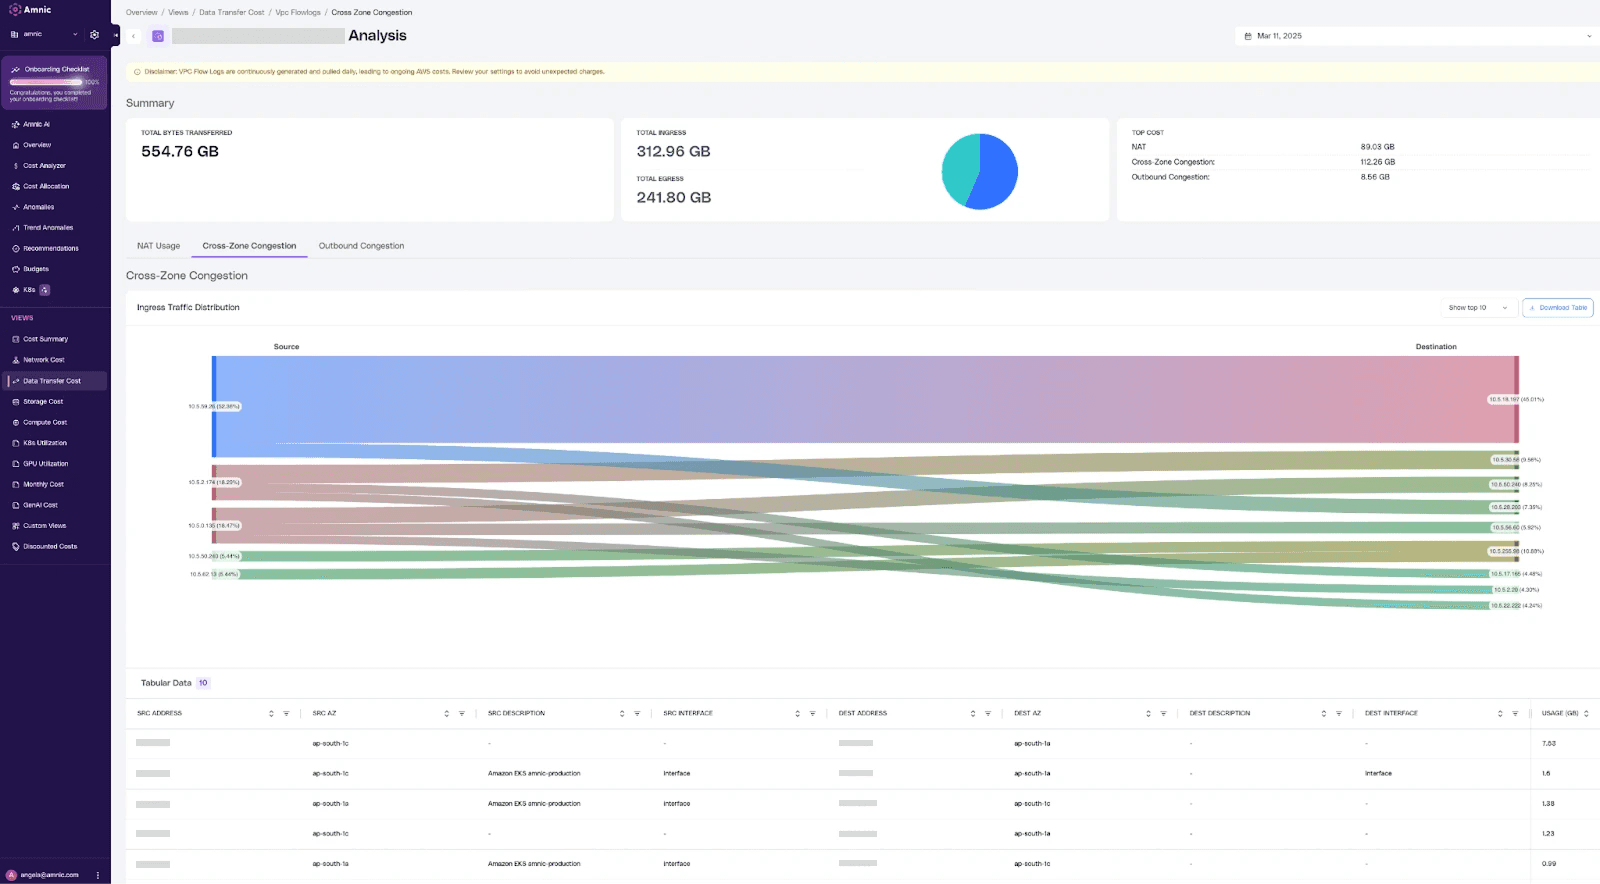
Task: Open the DEST AZ column filter
Action: coord(1163,714)
